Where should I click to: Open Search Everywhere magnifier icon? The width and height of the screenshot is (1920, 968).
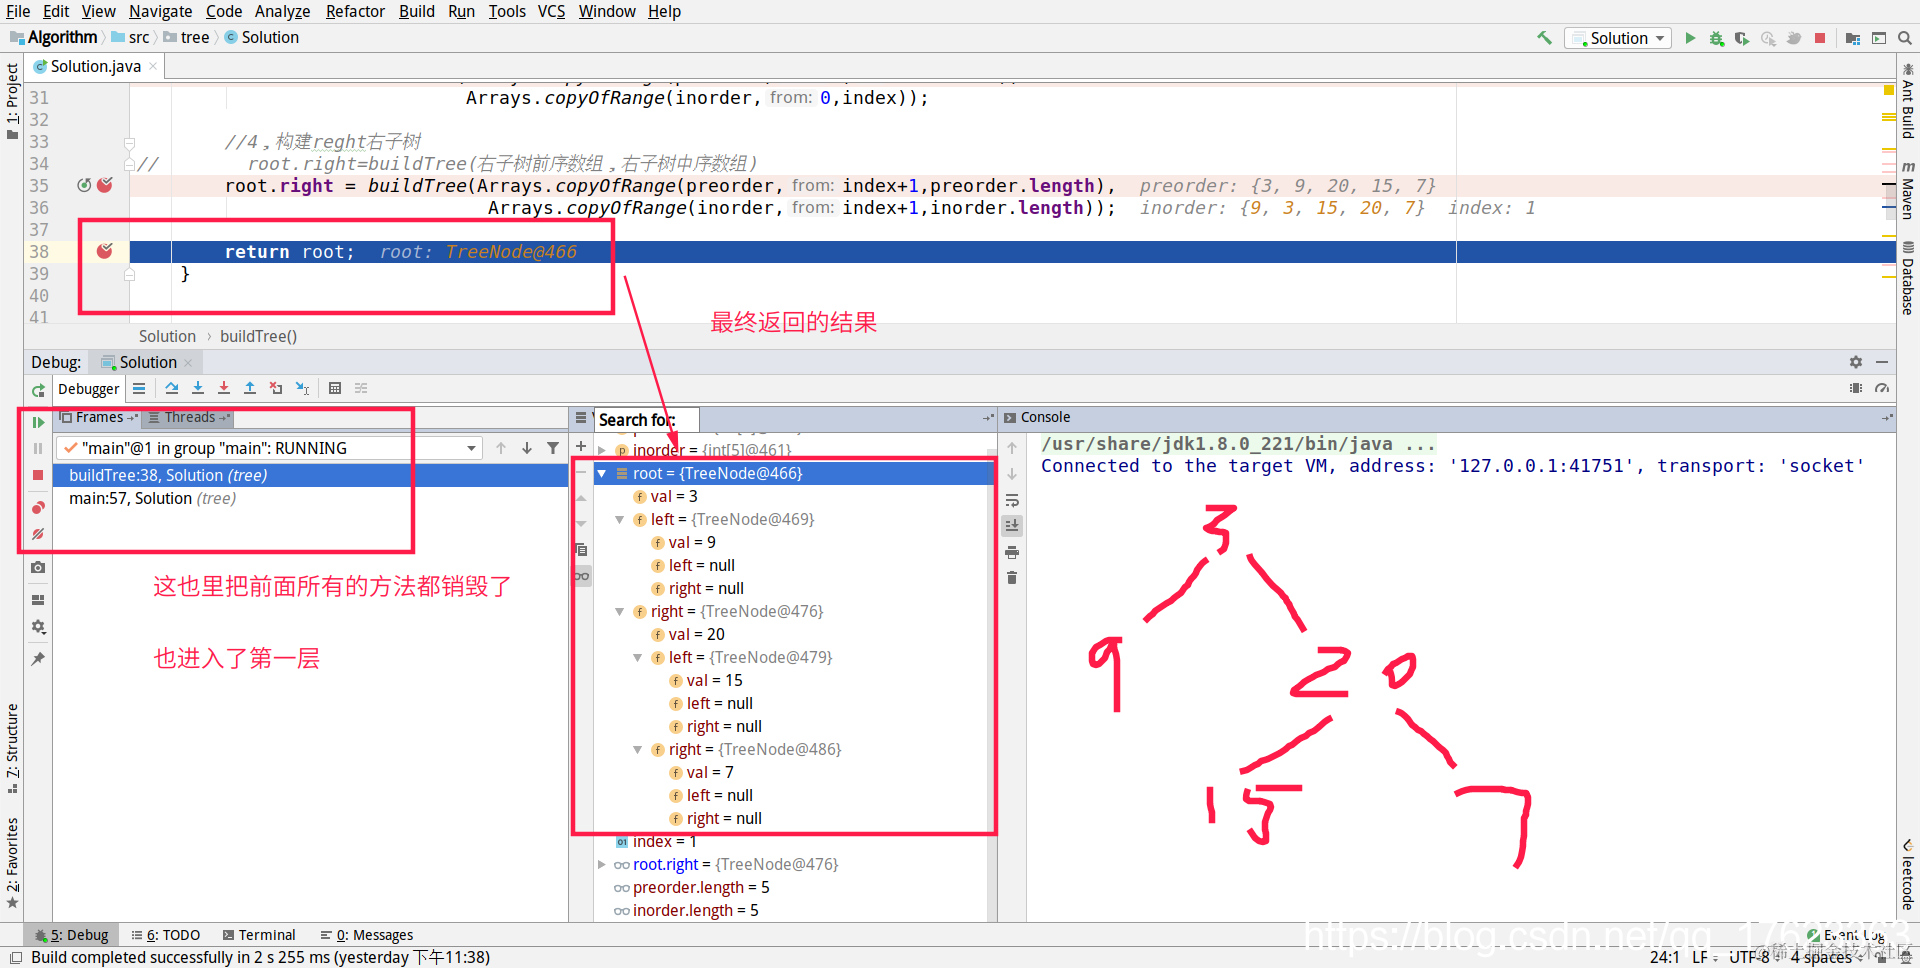tap(1905, 38)
